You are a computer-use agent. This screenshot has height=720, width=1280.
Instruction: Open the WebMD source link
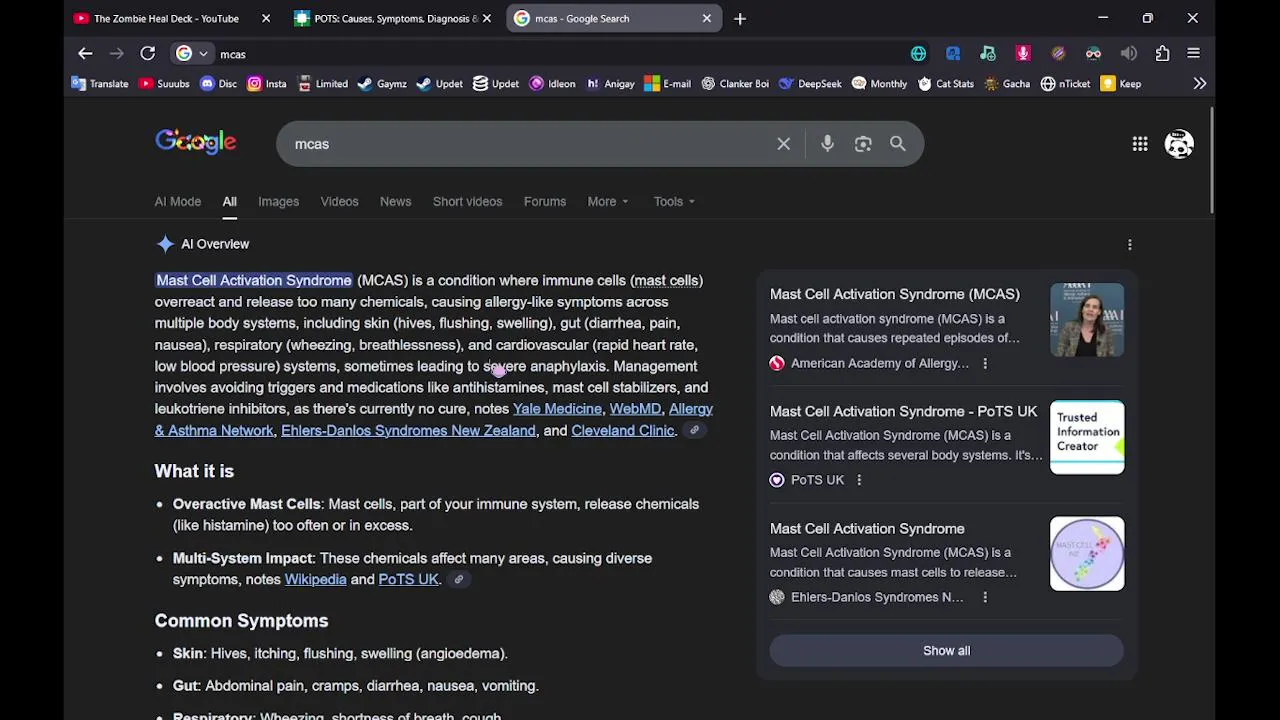[635, 409]
